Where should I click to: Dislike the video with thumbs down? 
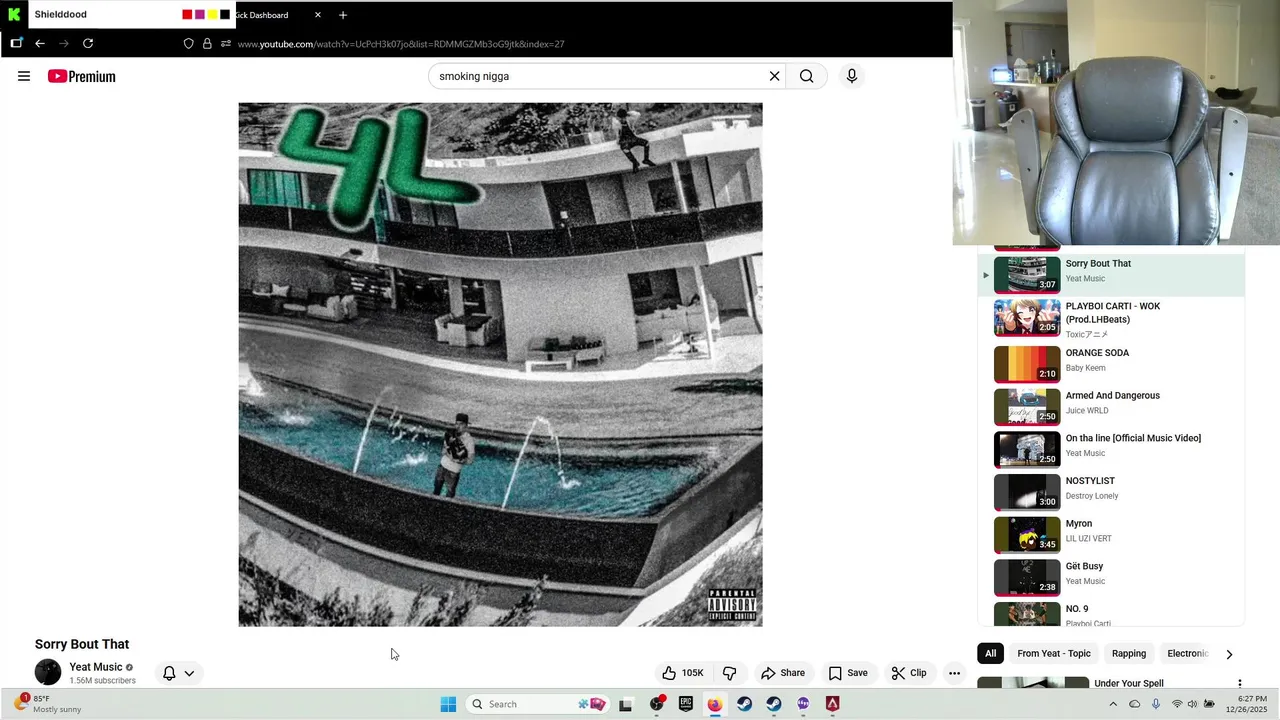point(729,673)
